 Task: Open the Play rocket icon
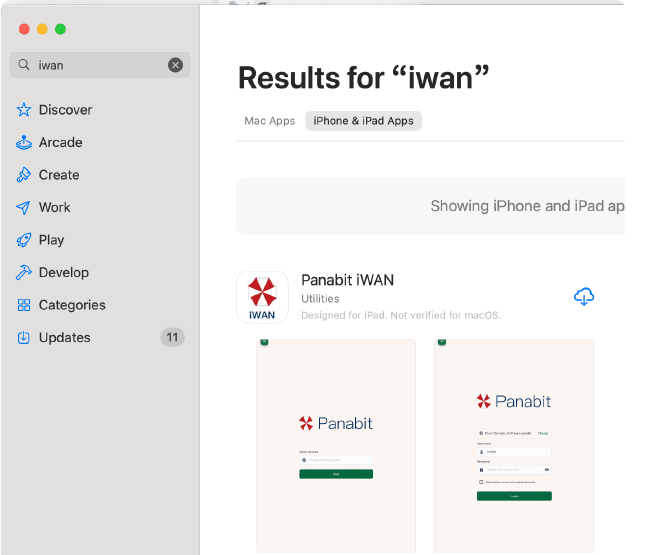tap(24, 240)
